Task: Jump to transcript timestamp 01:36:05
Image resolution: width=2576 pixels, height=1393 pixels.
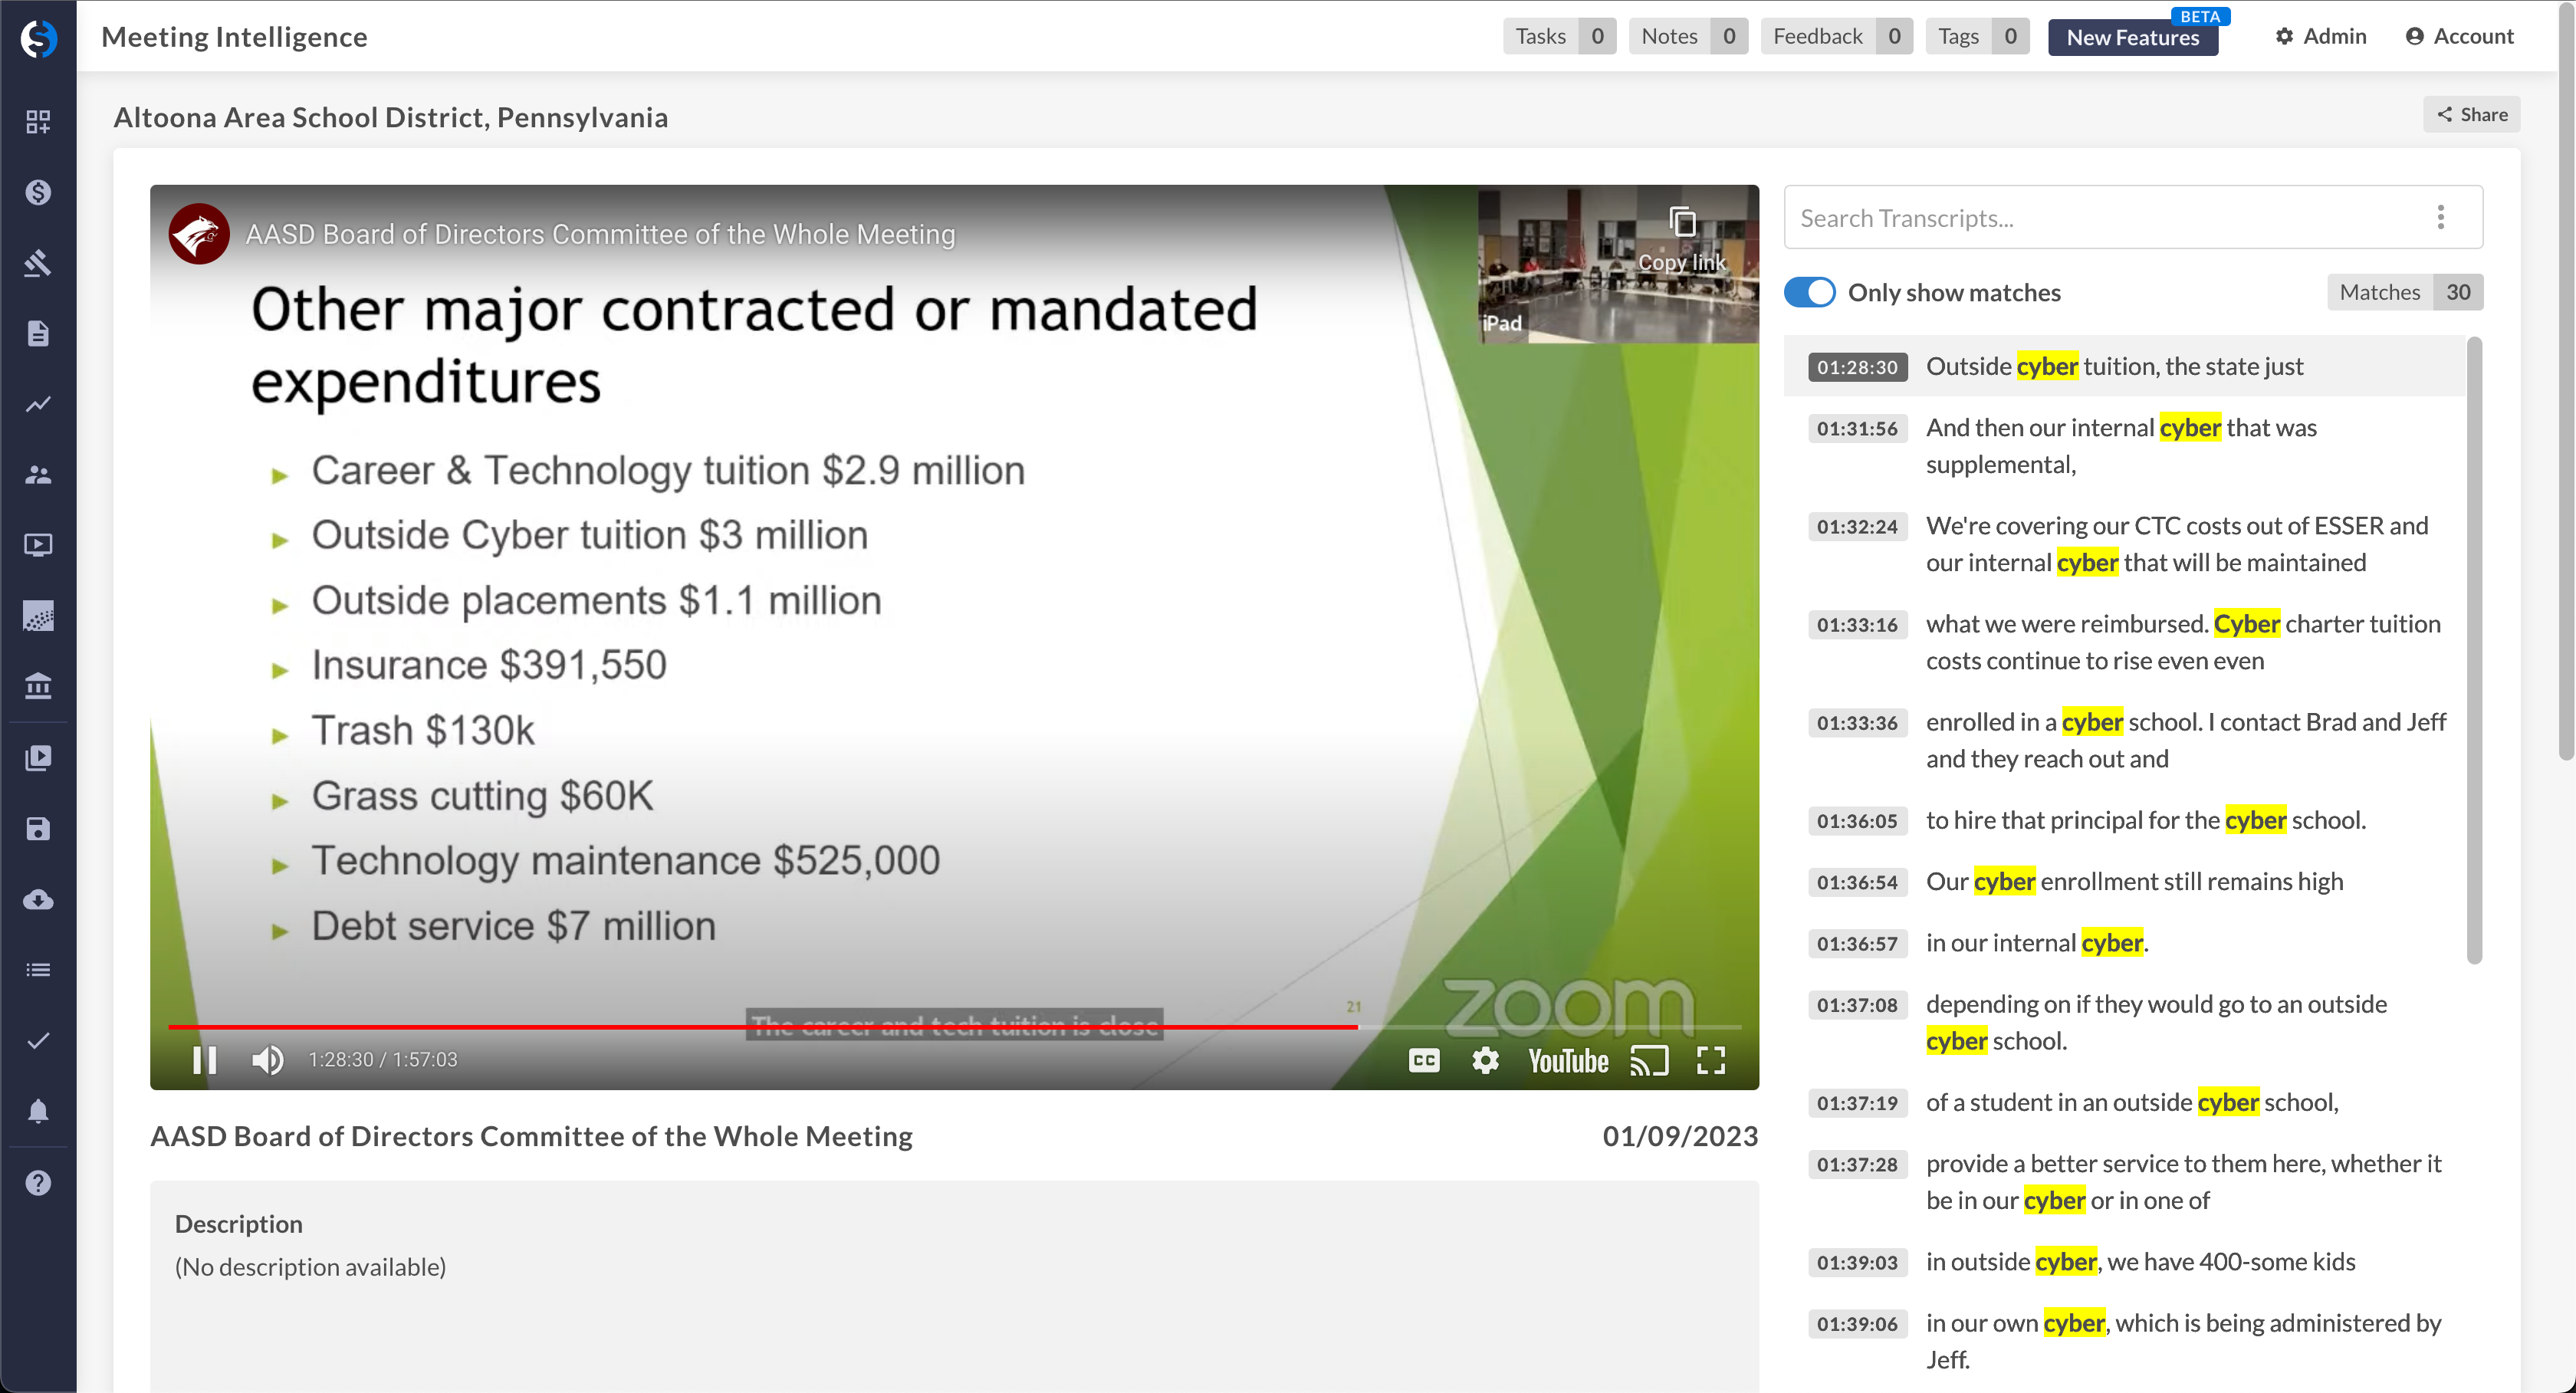Action: tap(1857, 820)
